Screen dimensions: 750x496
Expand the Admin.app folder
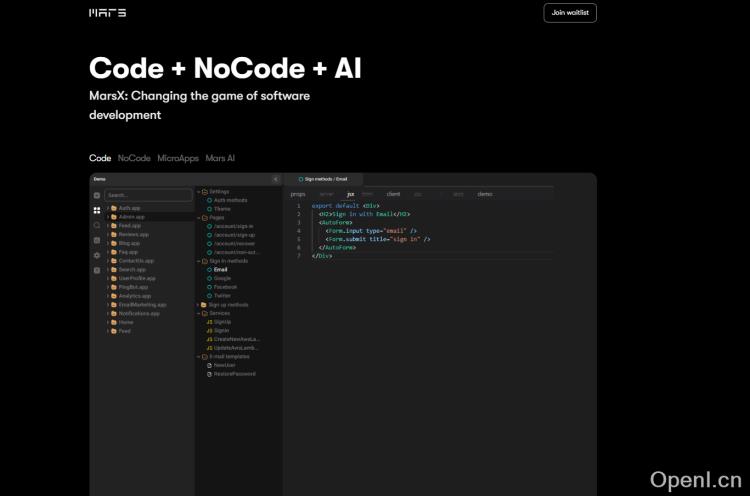[x=108, y=217]
